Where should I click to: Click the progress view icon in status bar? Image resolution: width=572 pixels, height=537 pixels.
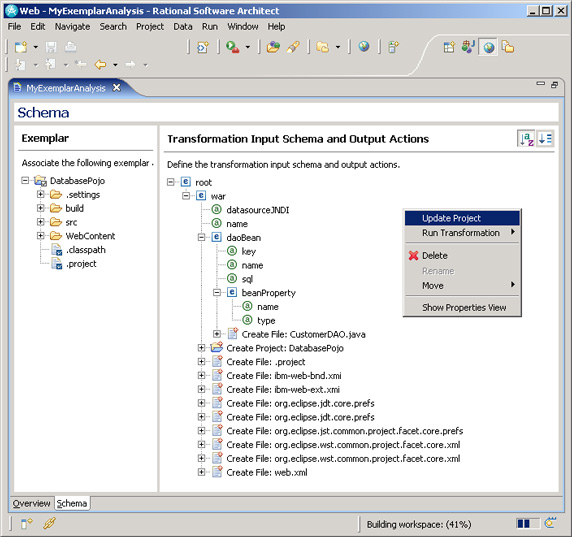[550, 523]
